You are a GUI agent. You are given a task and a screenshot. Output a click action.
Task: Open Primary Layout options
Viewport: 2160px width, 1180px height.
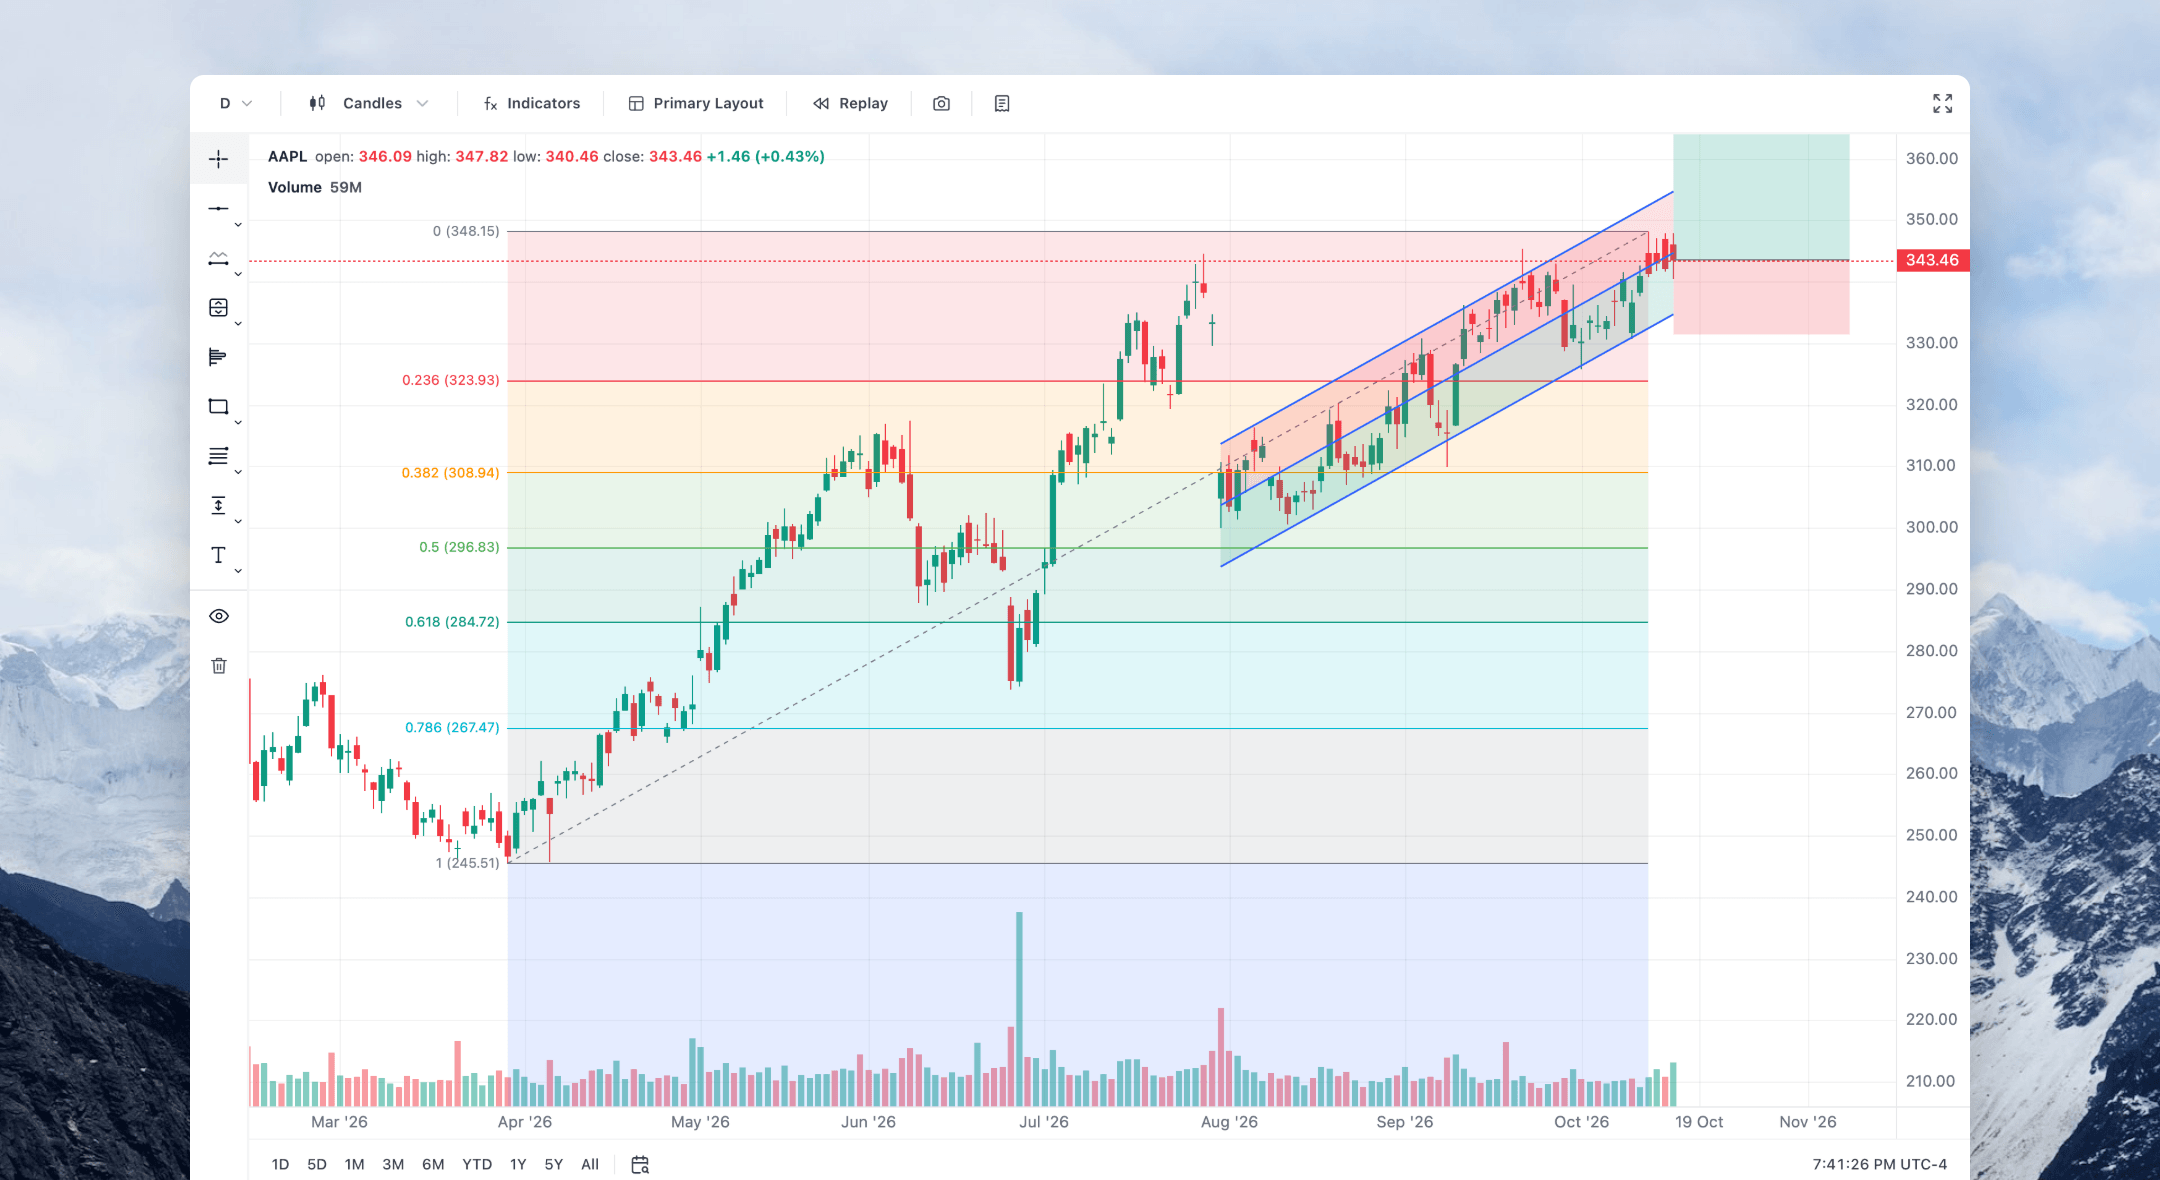[696, 103]
